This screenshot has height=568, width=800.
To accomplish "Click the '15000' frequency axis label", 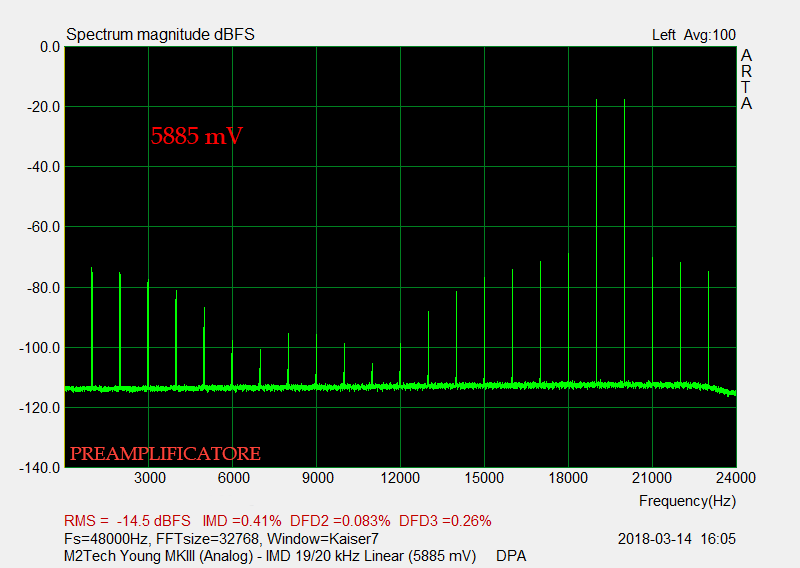I will (484, 478).
